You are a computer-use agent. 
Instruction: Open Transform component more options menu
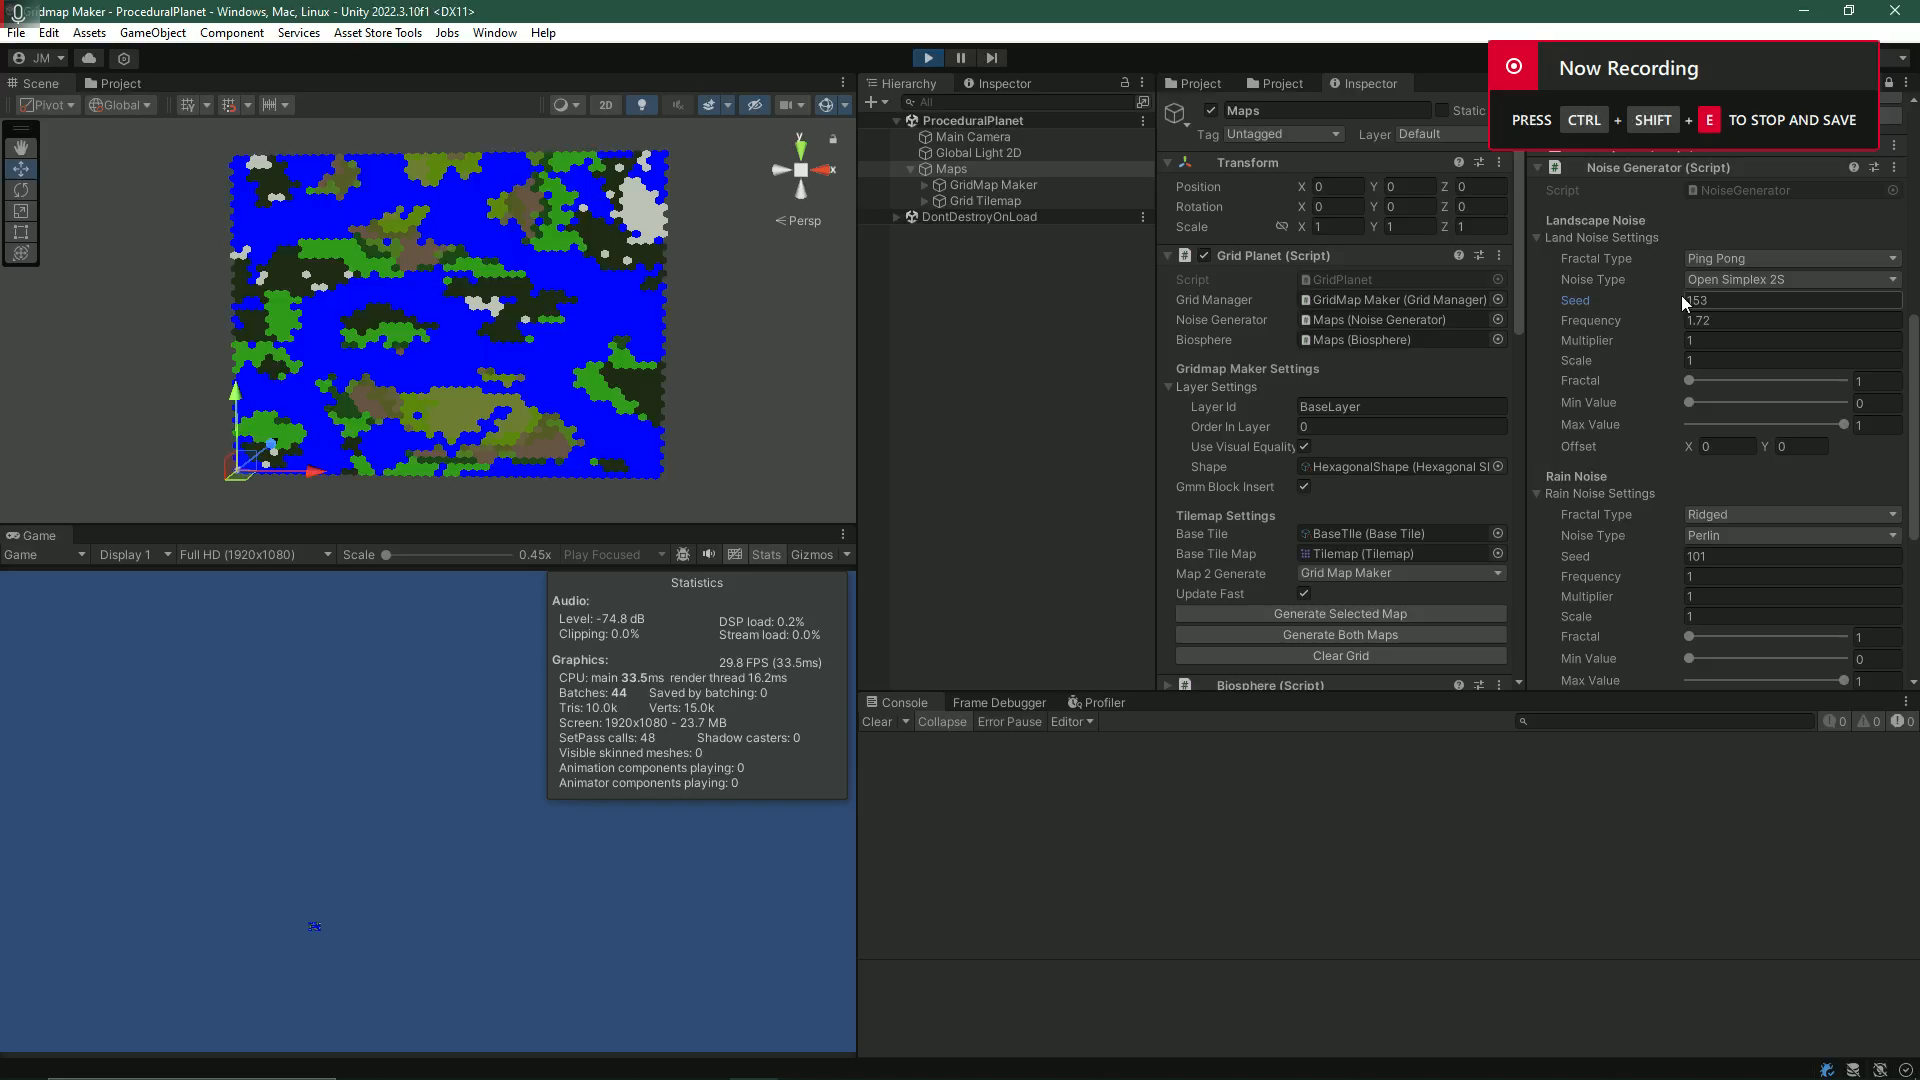[1498, 163]
